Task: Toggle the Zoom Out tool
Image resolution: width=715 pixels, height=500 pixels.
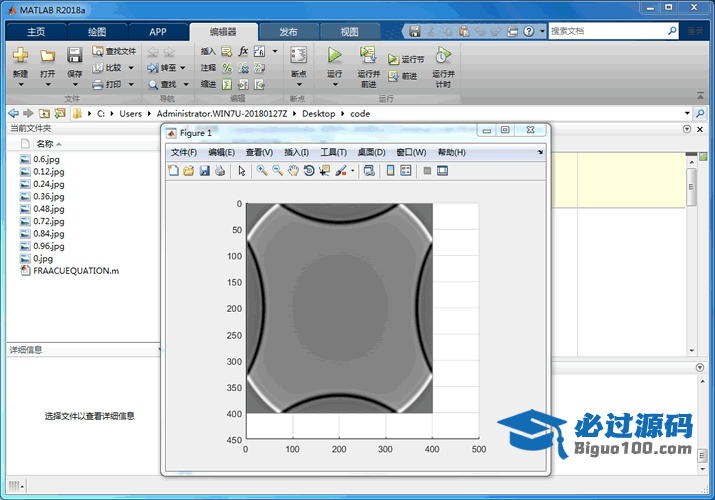Action: [277, 171]
